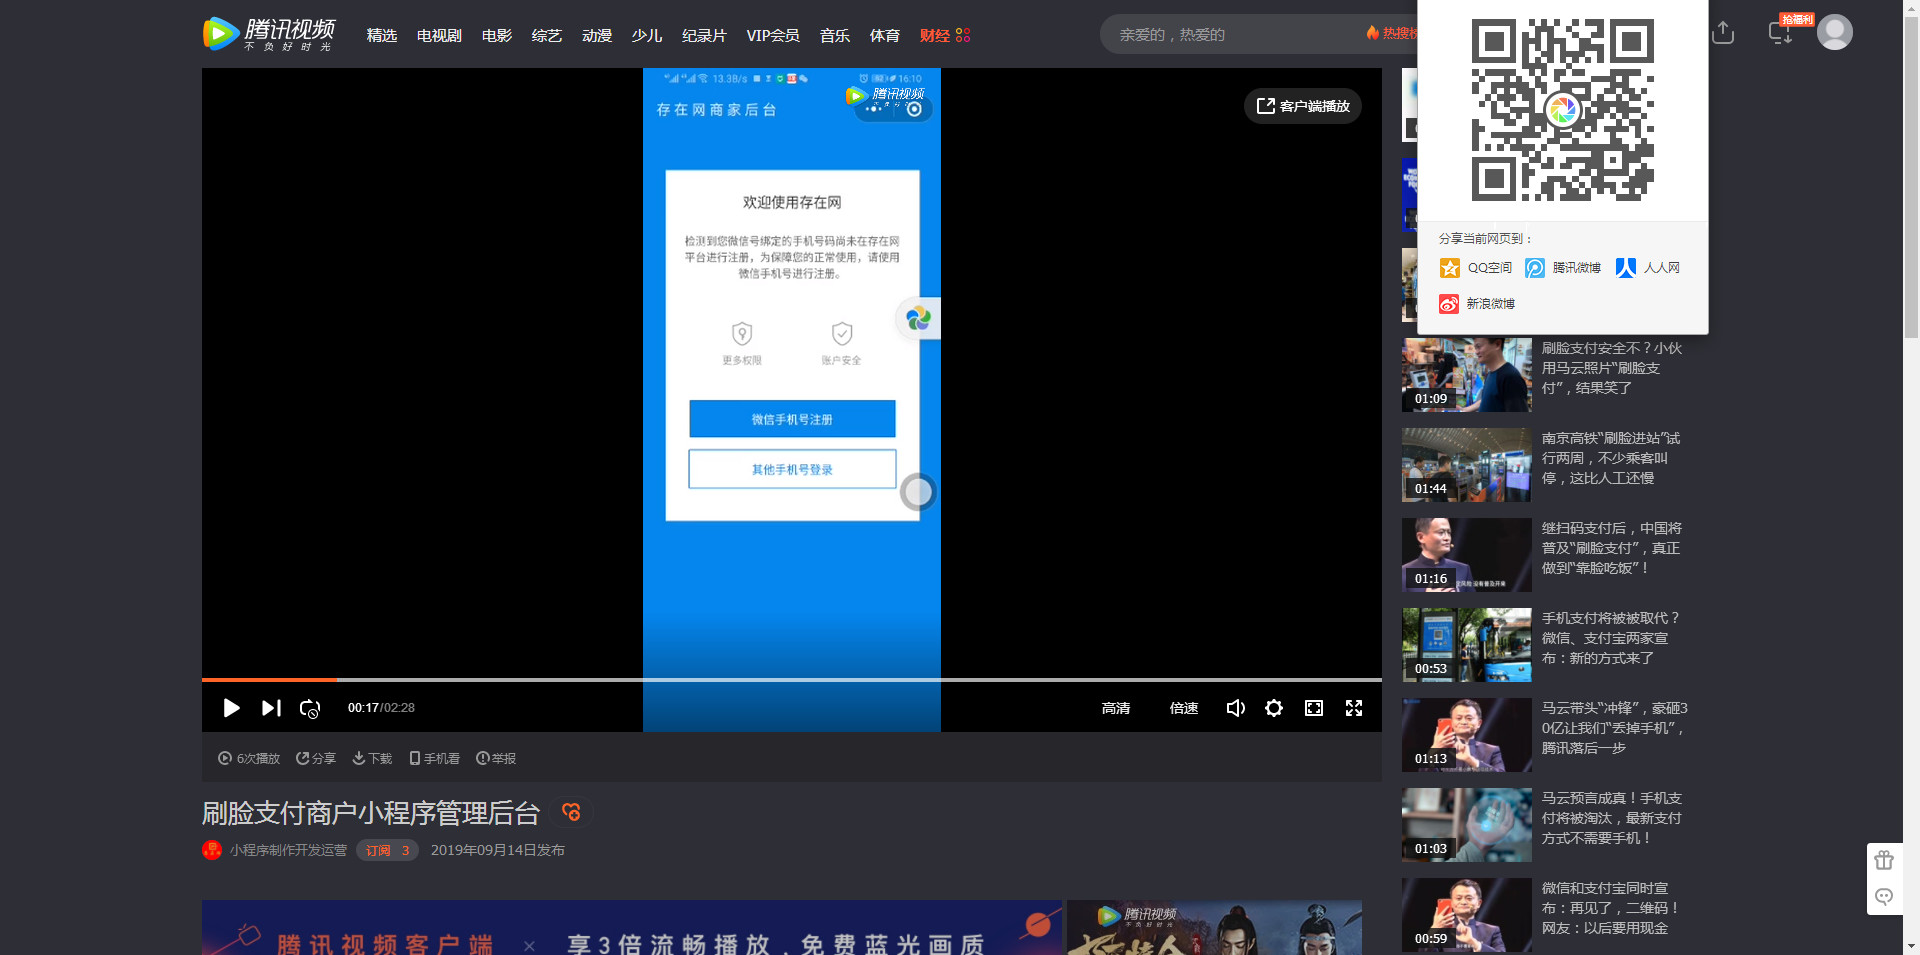Image resolution: width=1920 pixels, height=955 pixels.
Task: Open 客户端播放 button
Action: pos(1303,106)
